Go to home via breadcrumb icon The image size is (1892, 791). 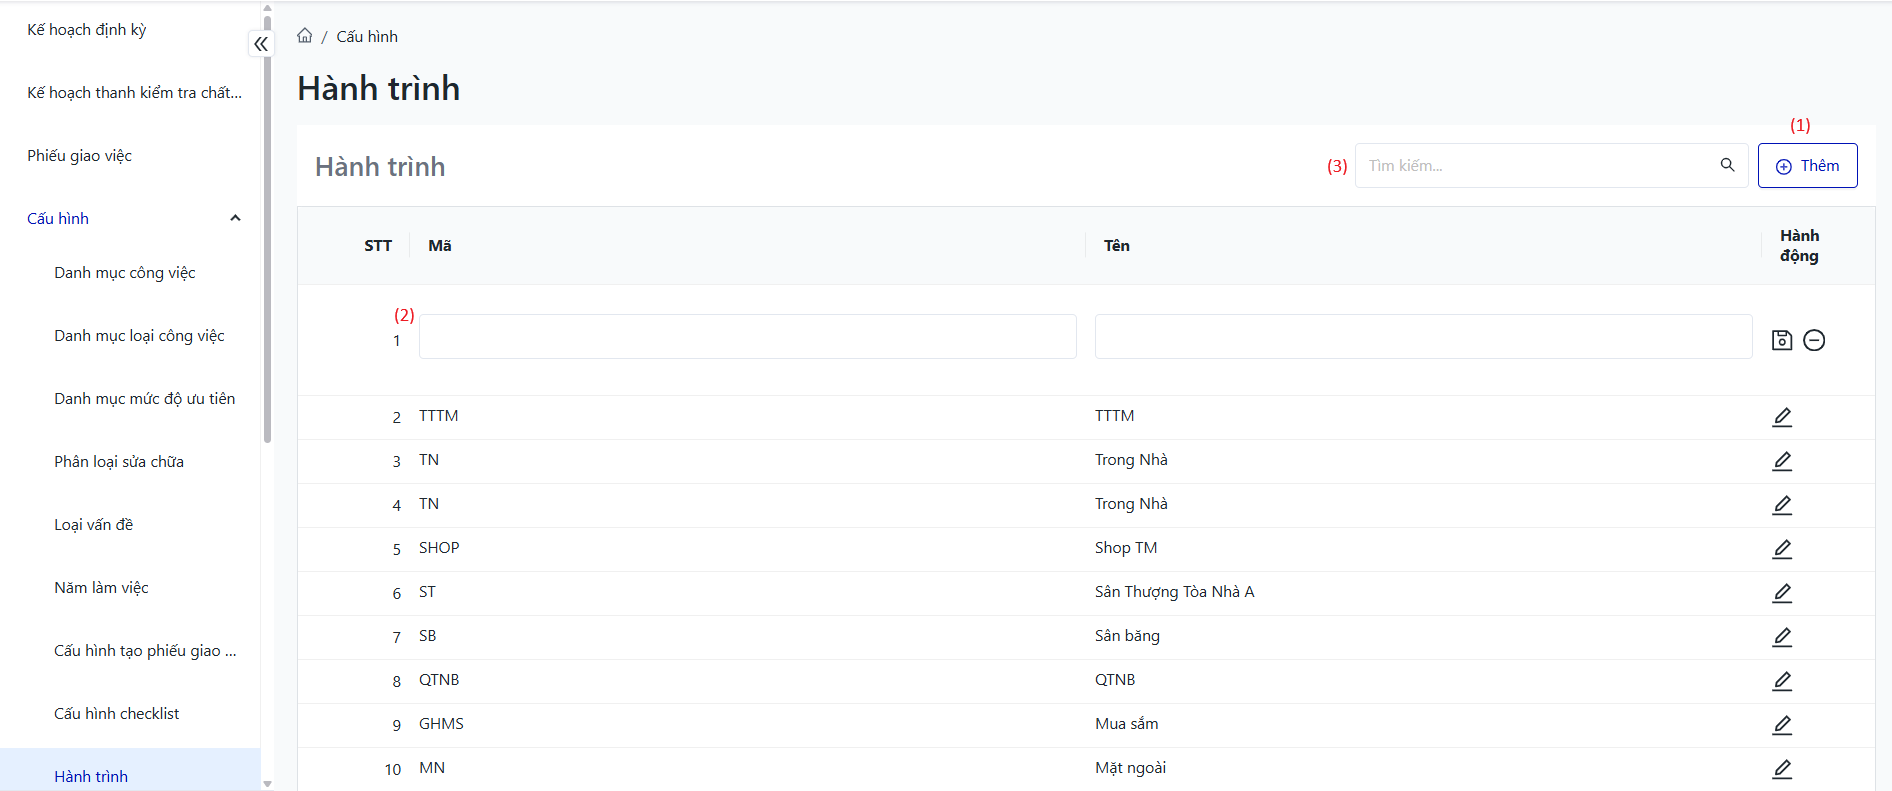point(305,36)
